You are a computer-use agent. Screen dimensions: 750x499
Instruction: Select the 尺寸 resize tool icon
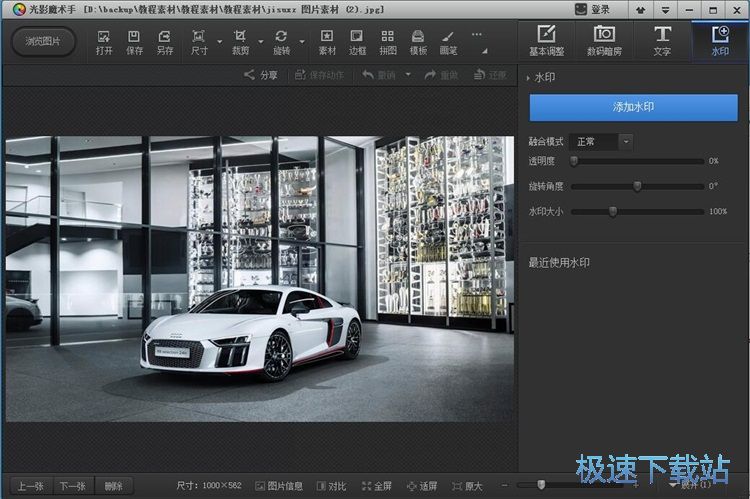[199, 42]
